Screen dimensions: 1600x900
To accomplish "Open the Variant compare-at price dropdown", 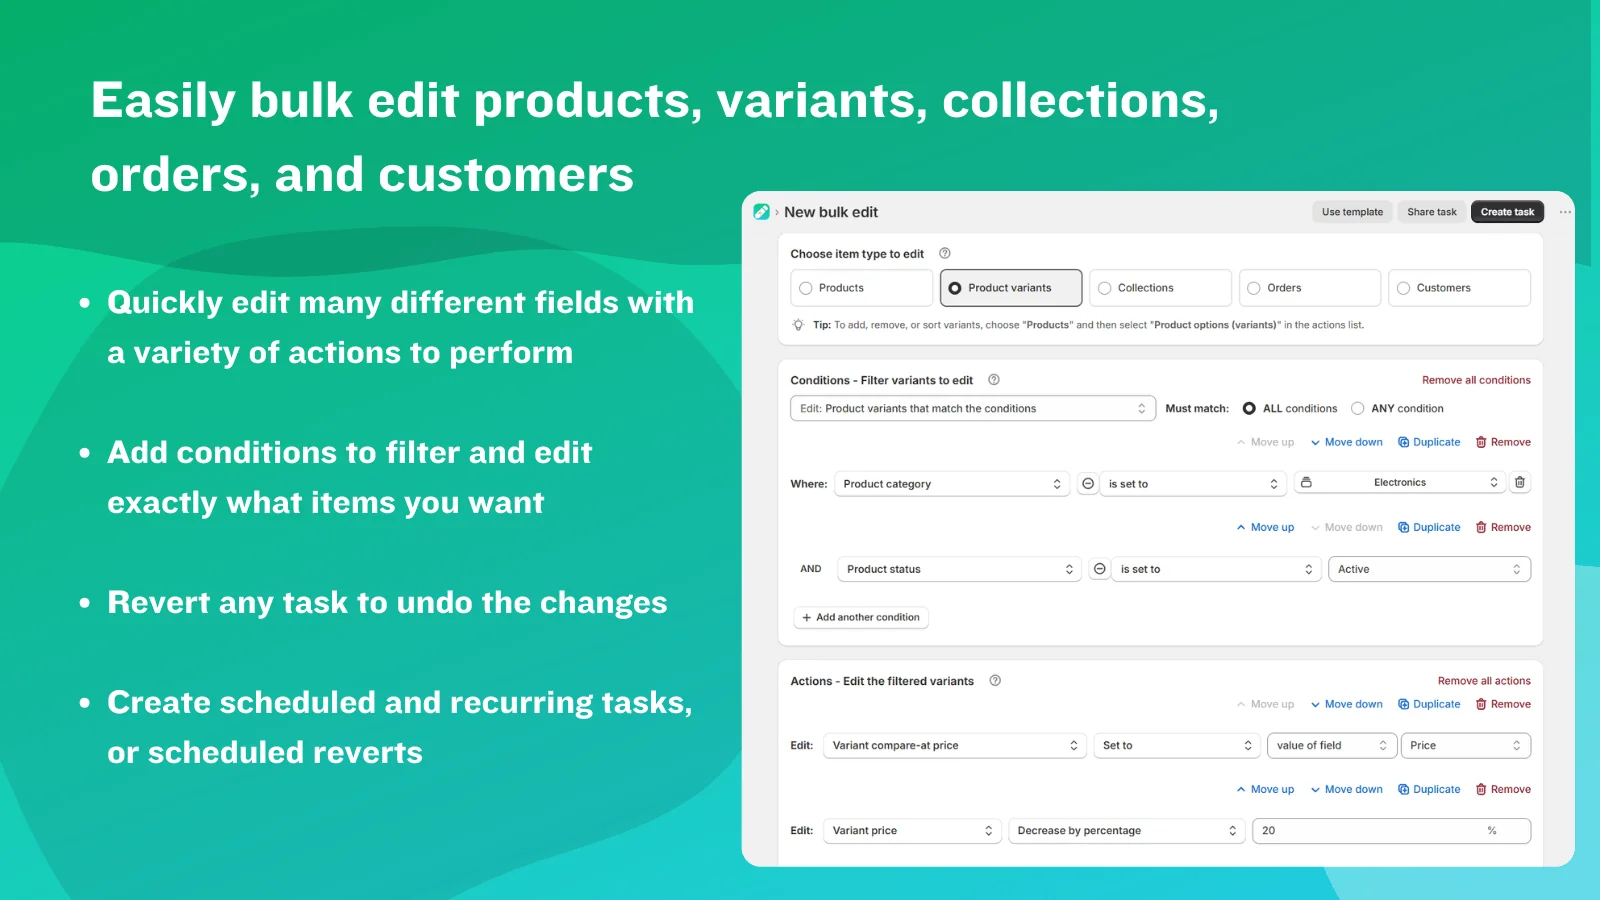I will tap(954, 746).
